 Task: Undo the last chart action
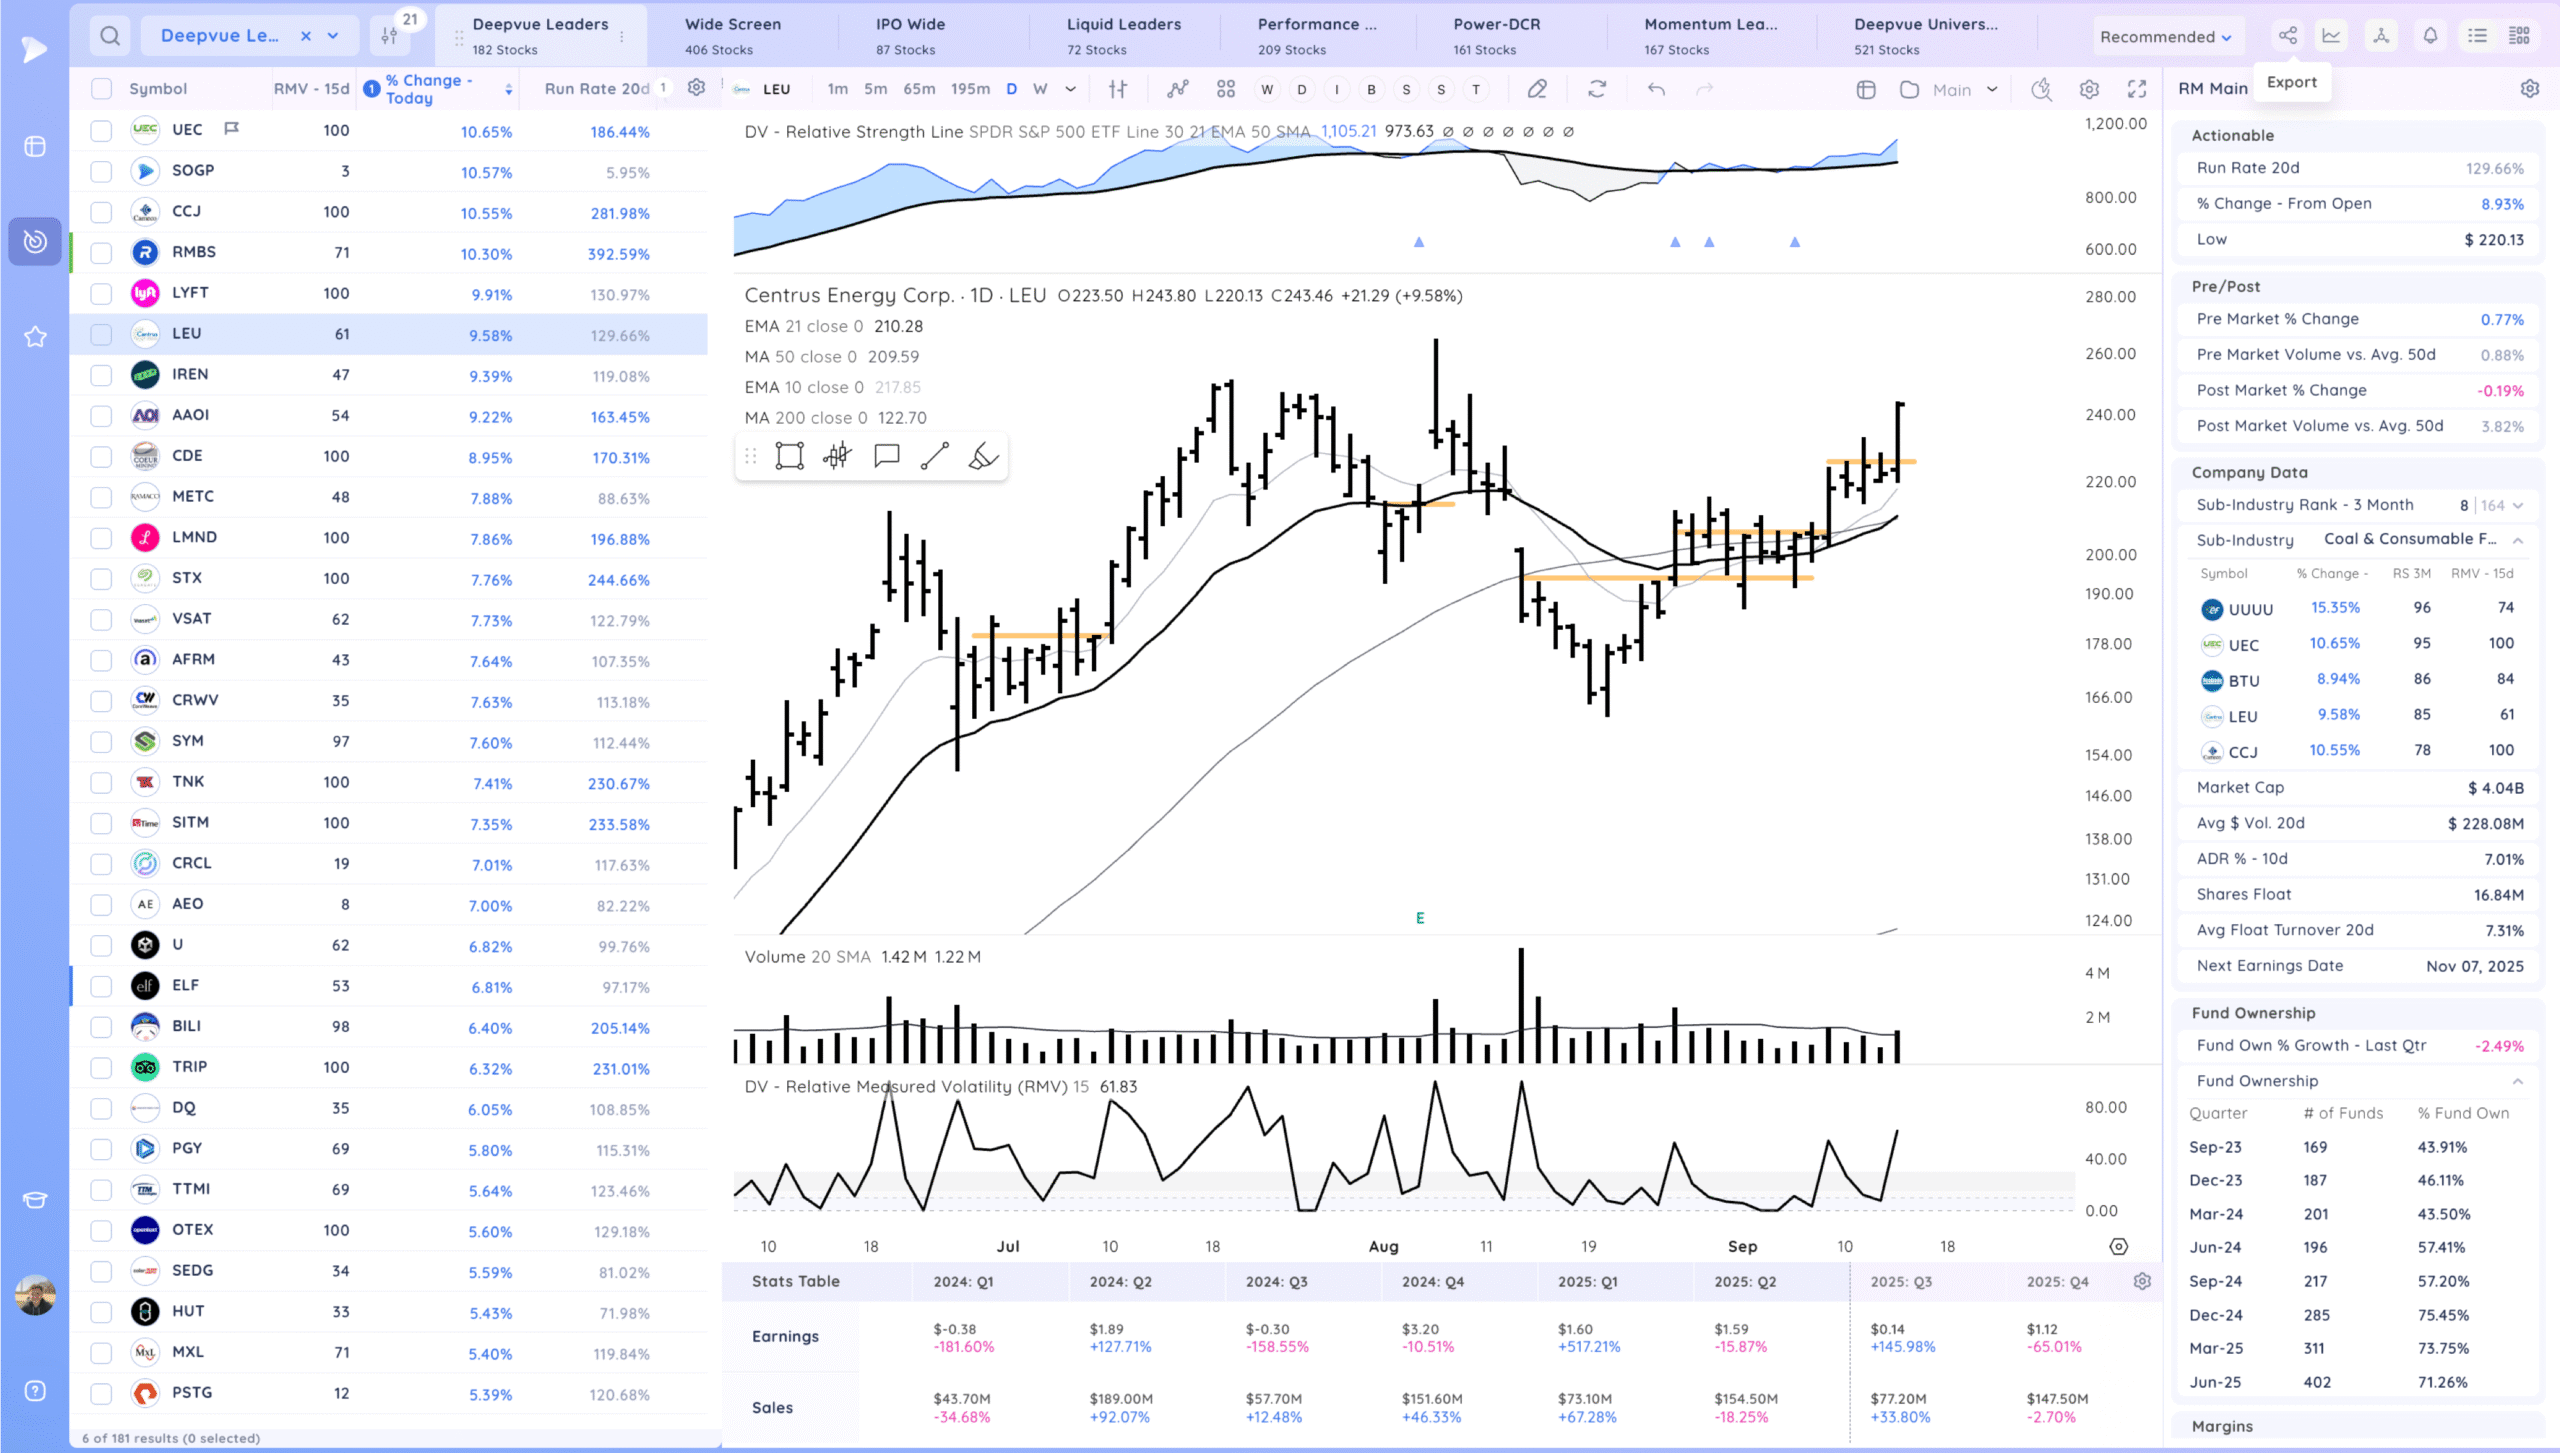1656,89
